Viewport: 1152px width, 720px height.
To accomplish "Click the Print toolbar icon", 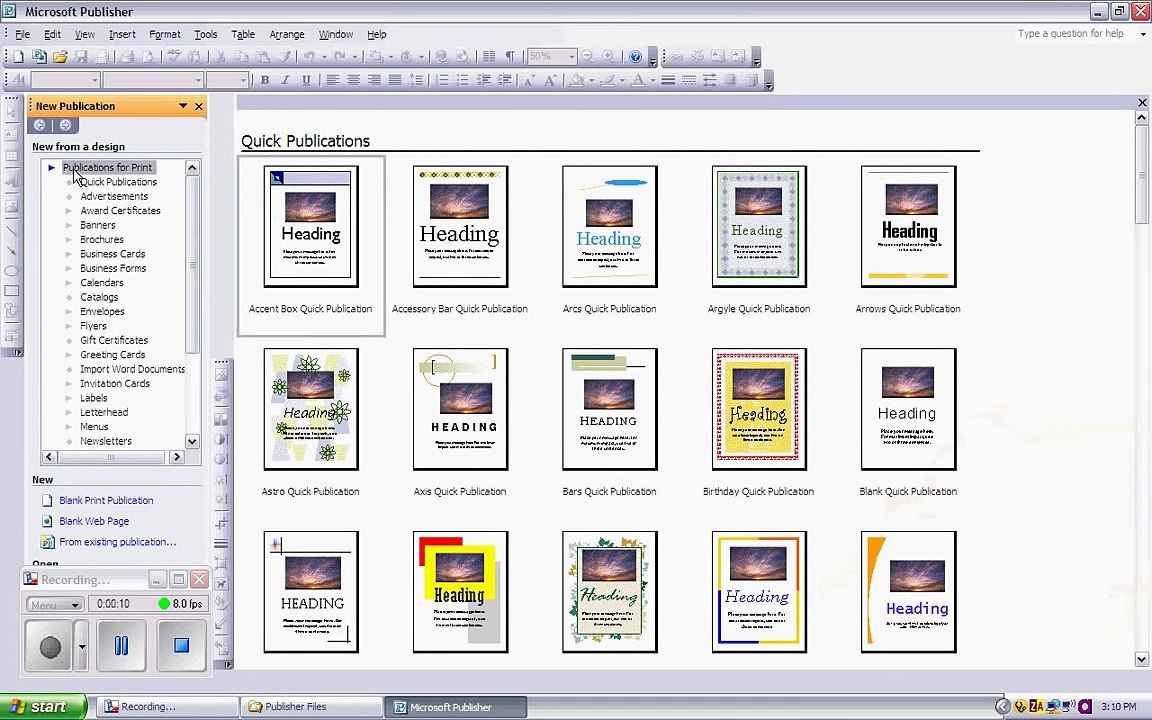I will tap(127, 57).
